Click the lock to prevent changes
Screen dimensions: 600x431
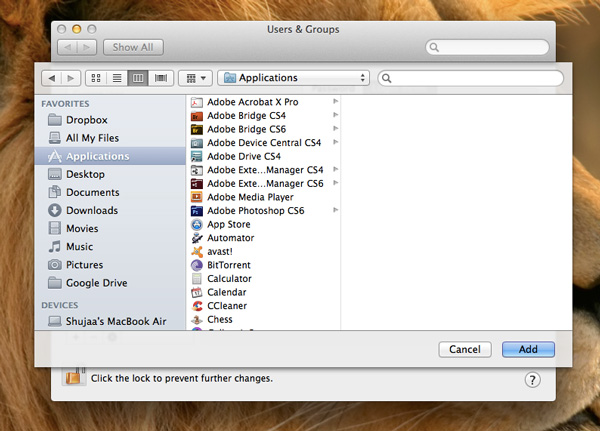74,375
